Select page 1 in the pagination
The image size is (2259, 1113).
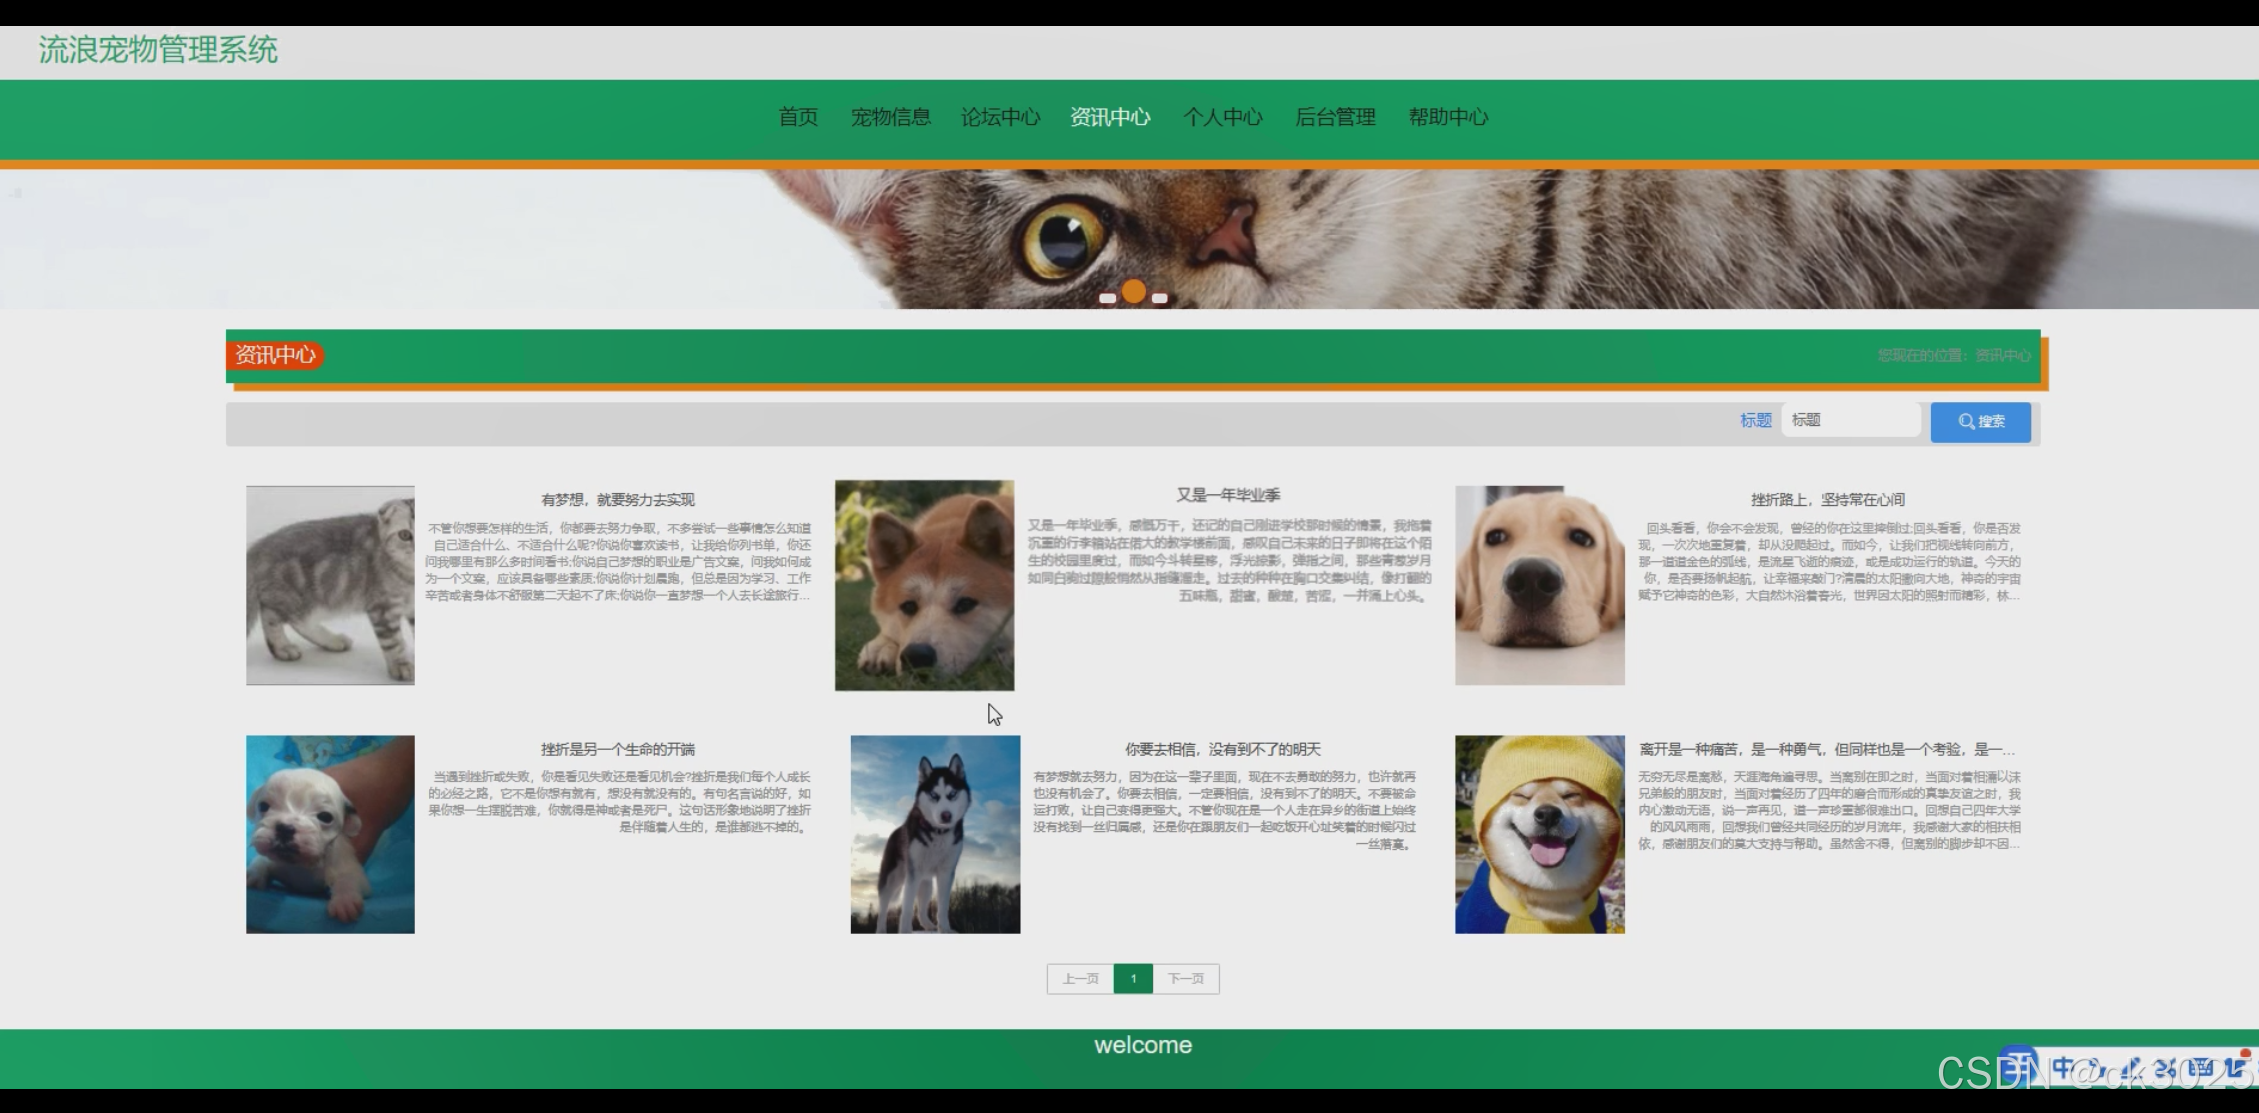[x=1133, y=978]
